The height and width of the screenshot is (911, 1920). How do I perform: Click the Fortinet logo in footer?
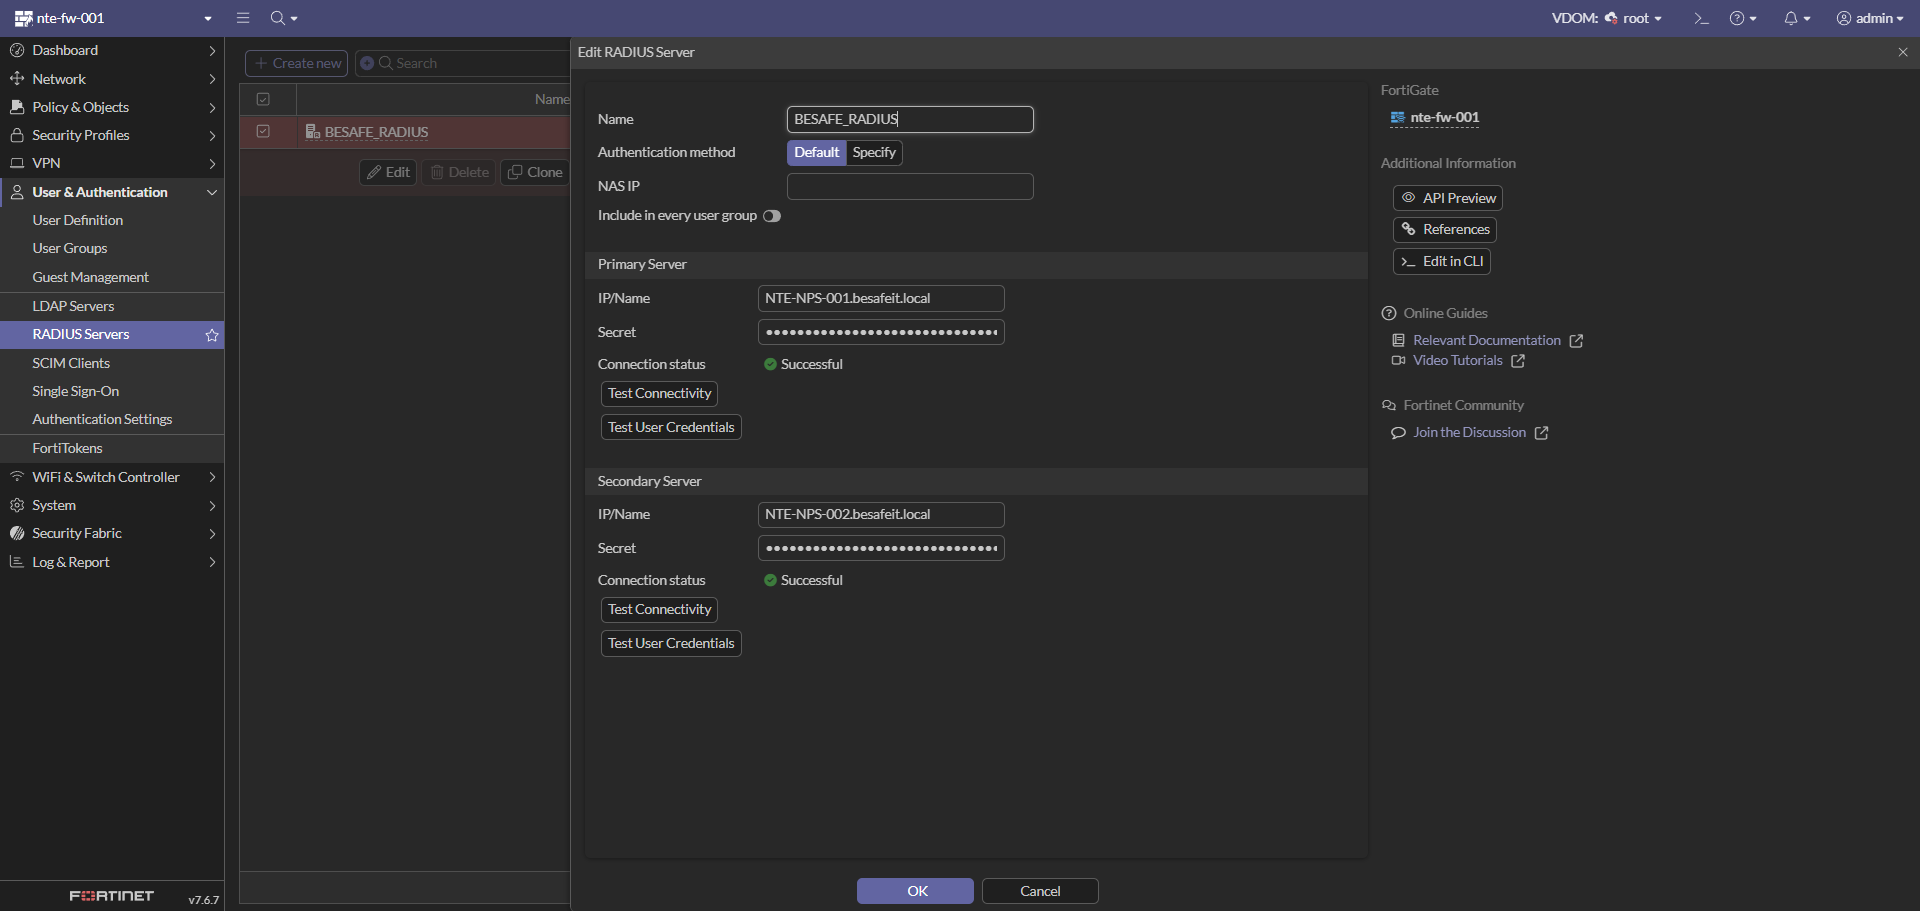(112, 896)
